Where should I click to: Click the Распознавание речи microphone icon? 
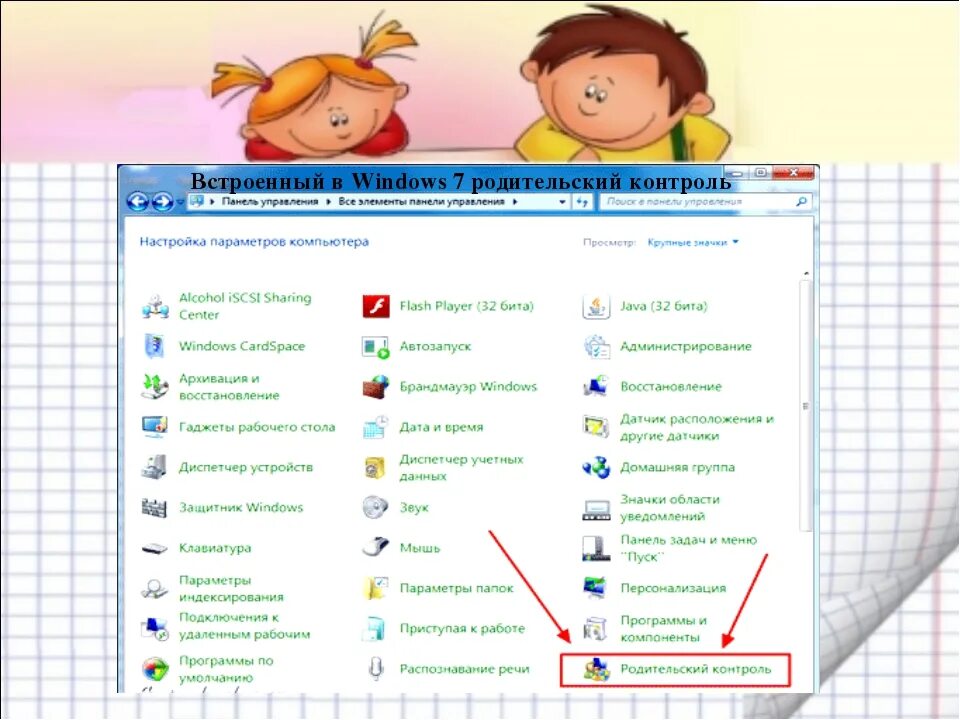tap(376, 669)
